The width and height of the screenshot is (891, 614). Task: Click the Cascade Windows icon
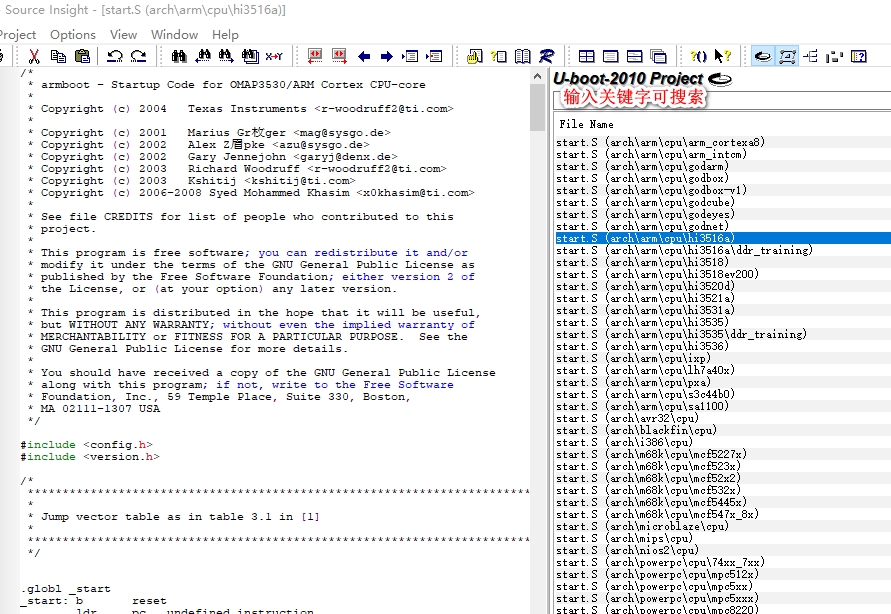point(658,57)
